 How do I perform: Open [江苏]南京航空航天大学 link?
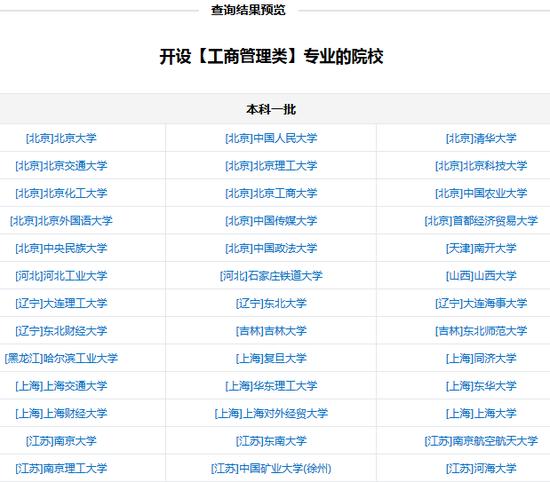(481, 441)
